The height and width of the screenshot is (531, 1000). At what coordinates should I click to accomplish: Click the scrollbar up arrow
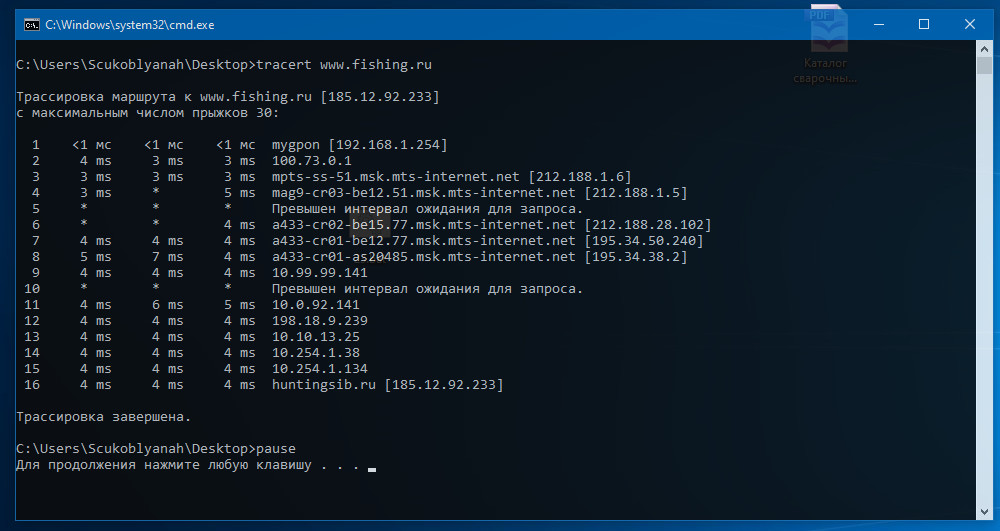(984, 49)
